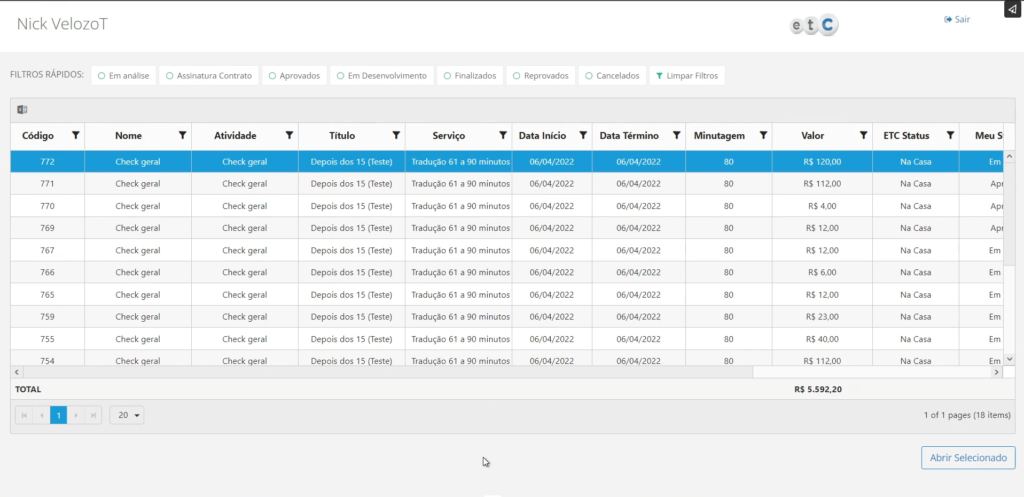
Task: Open the filter icon on the Código column
Action: [75, 135]
